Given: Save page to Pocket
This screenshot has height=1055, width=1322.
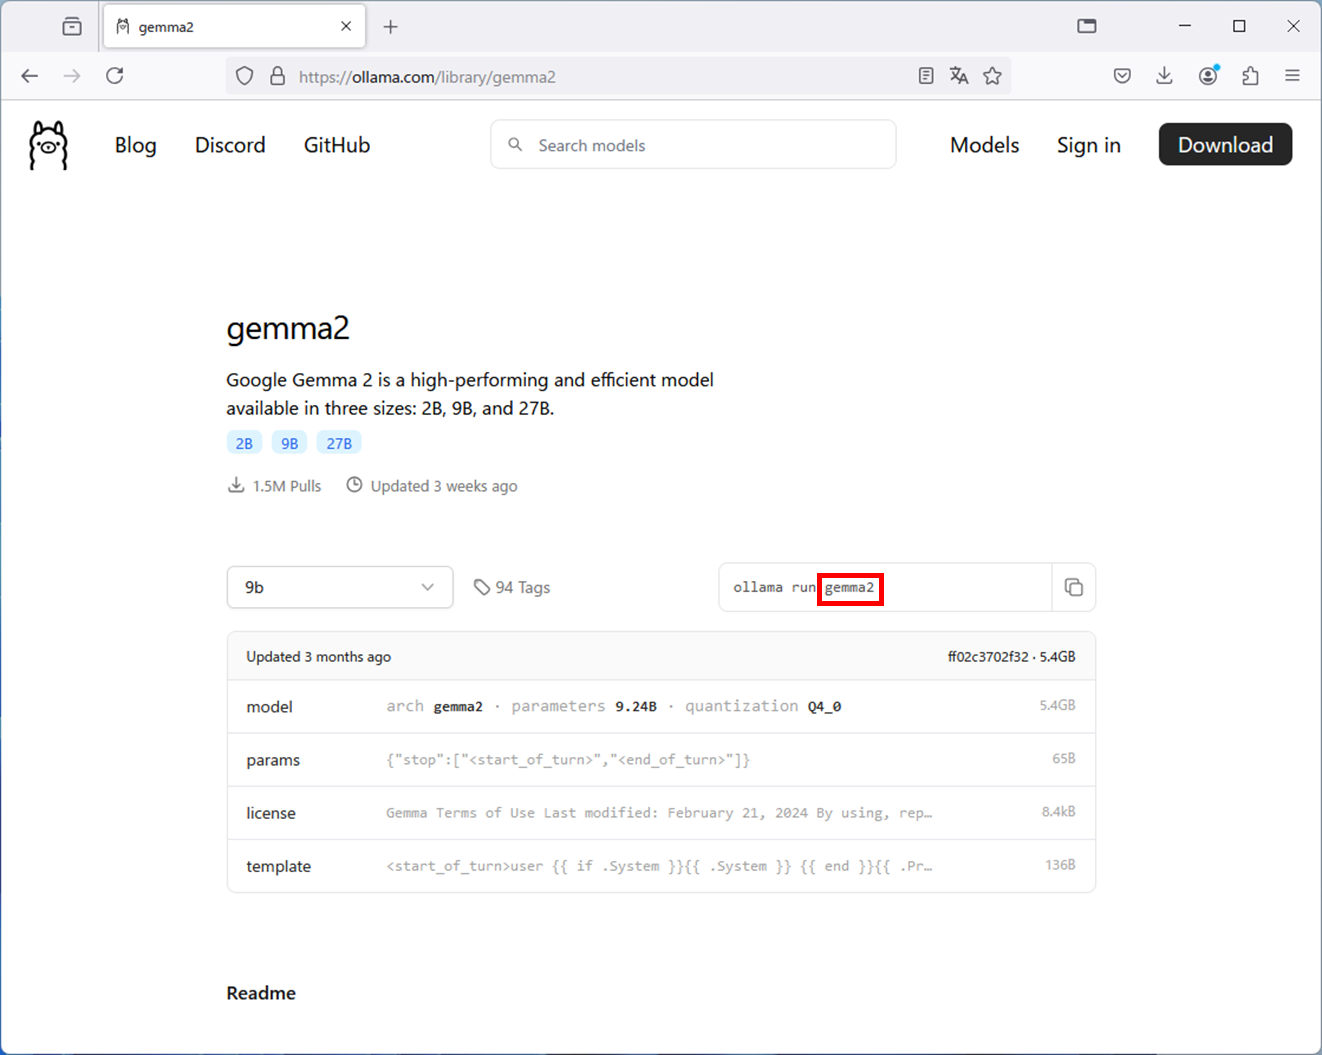Looking at the screenshot, I should pos(1121,75).
